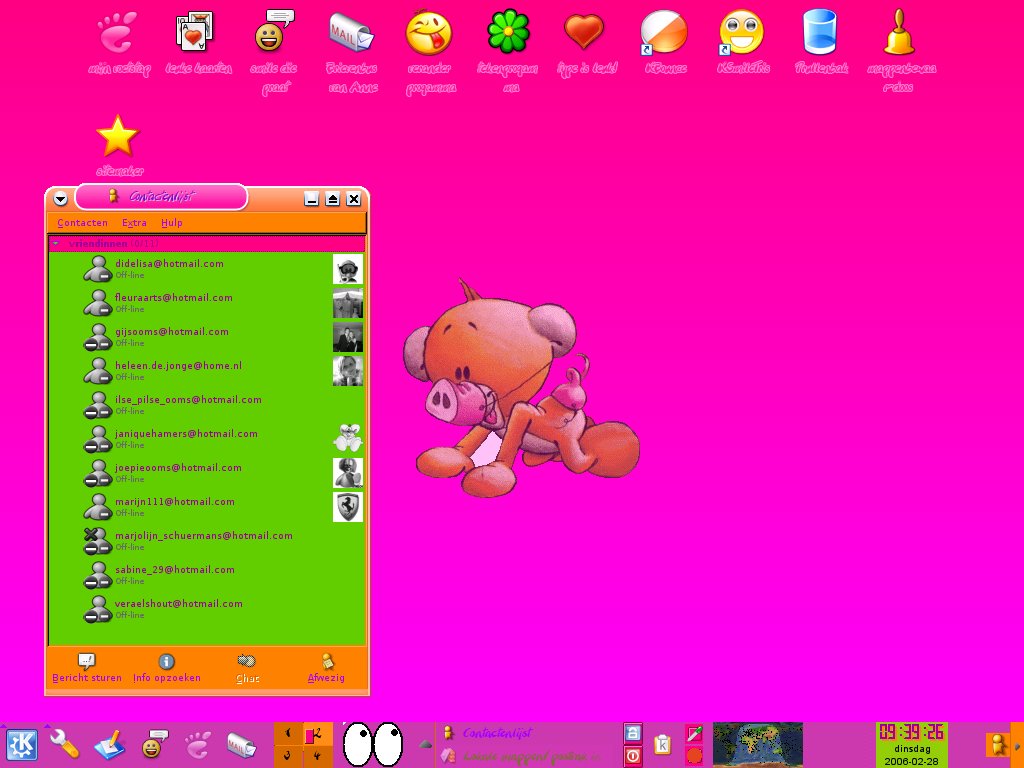Open the Extra menu
Image resolution: width=1024 pixels, height=768 pixels.
coord(134,223)
